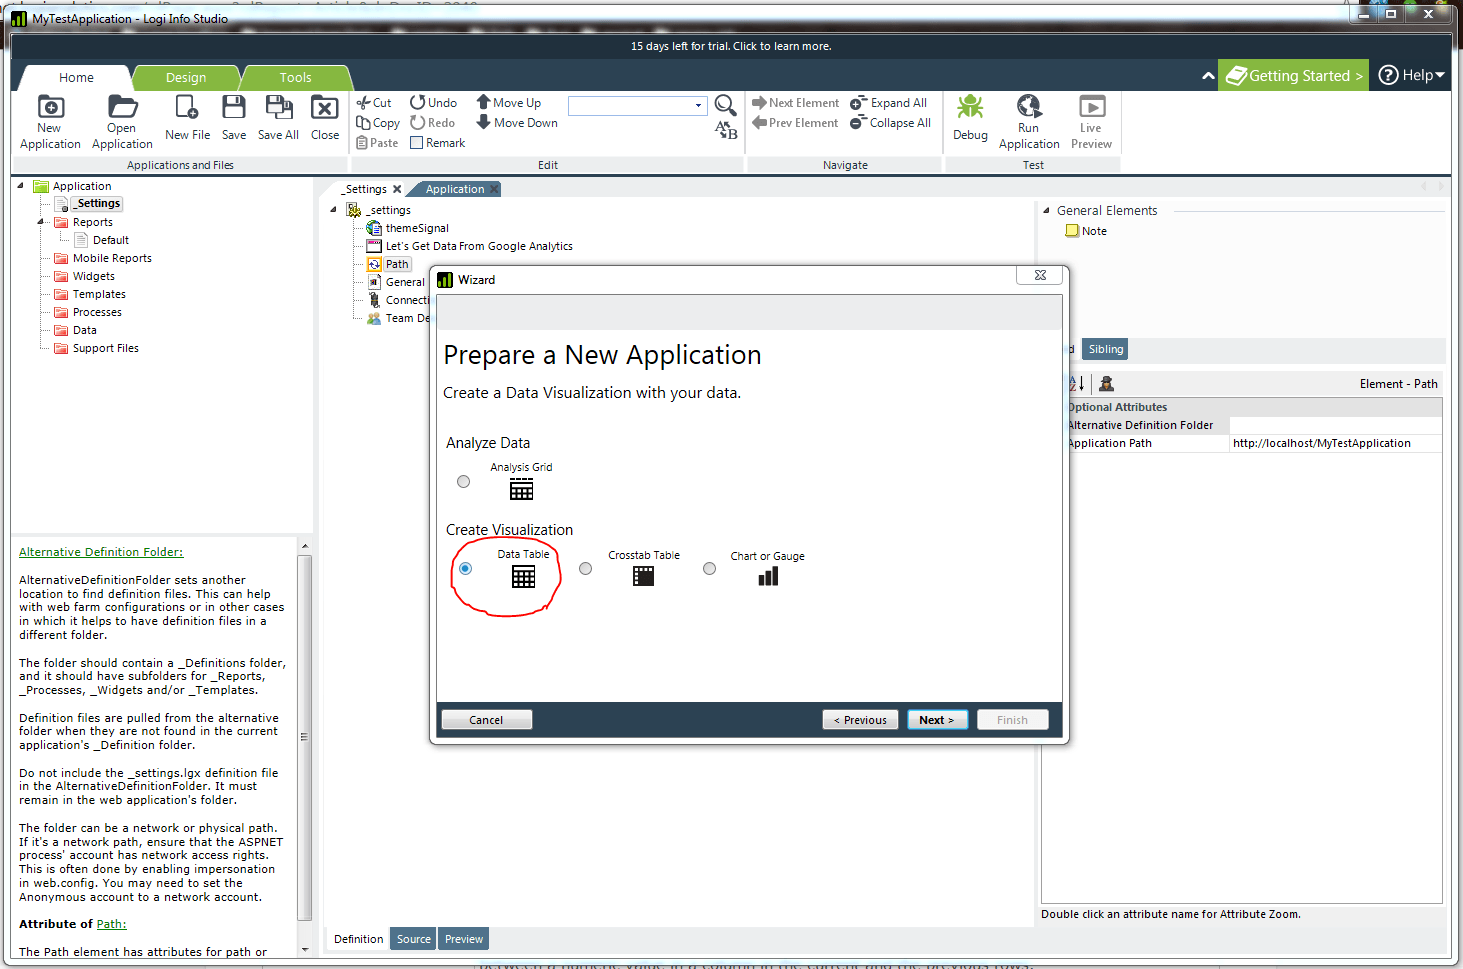Collapse the Application tree root node
This screenshot has height=969, width=1463.
[x=20, y=186]
